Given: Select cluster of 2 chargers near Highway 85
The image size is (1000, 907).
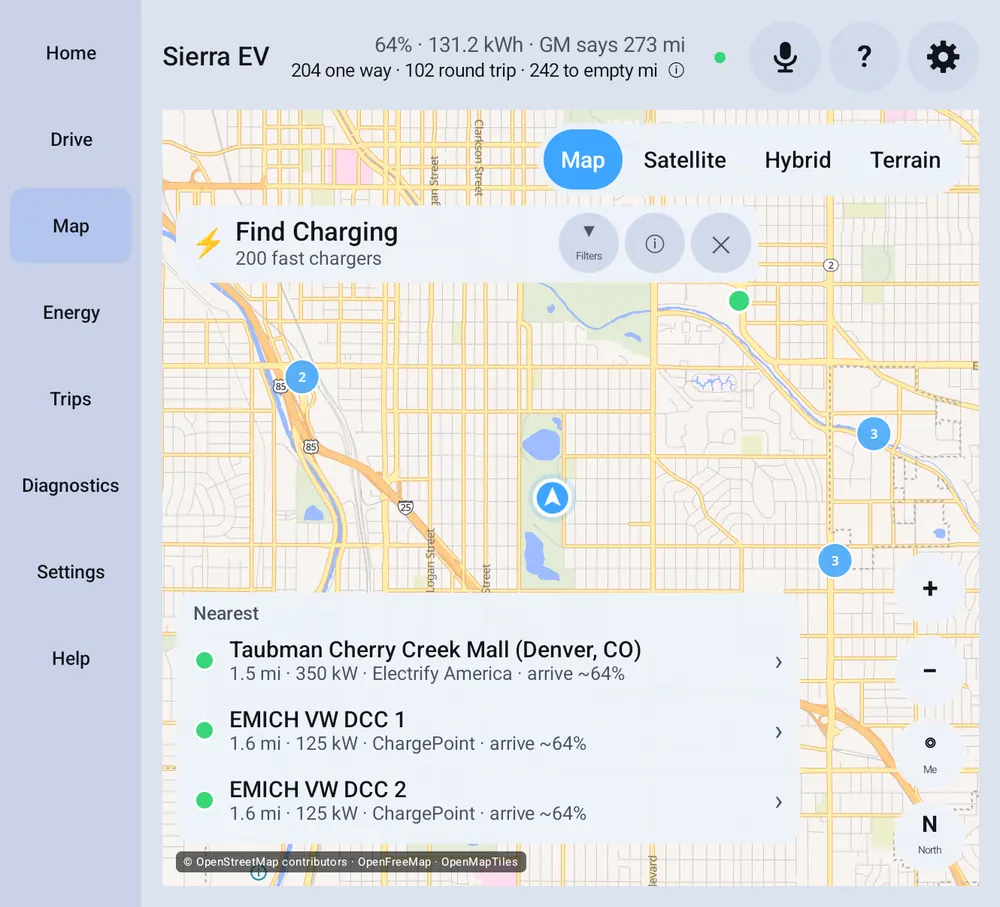Looking at the screenshot, I should [x=302, y=377].
